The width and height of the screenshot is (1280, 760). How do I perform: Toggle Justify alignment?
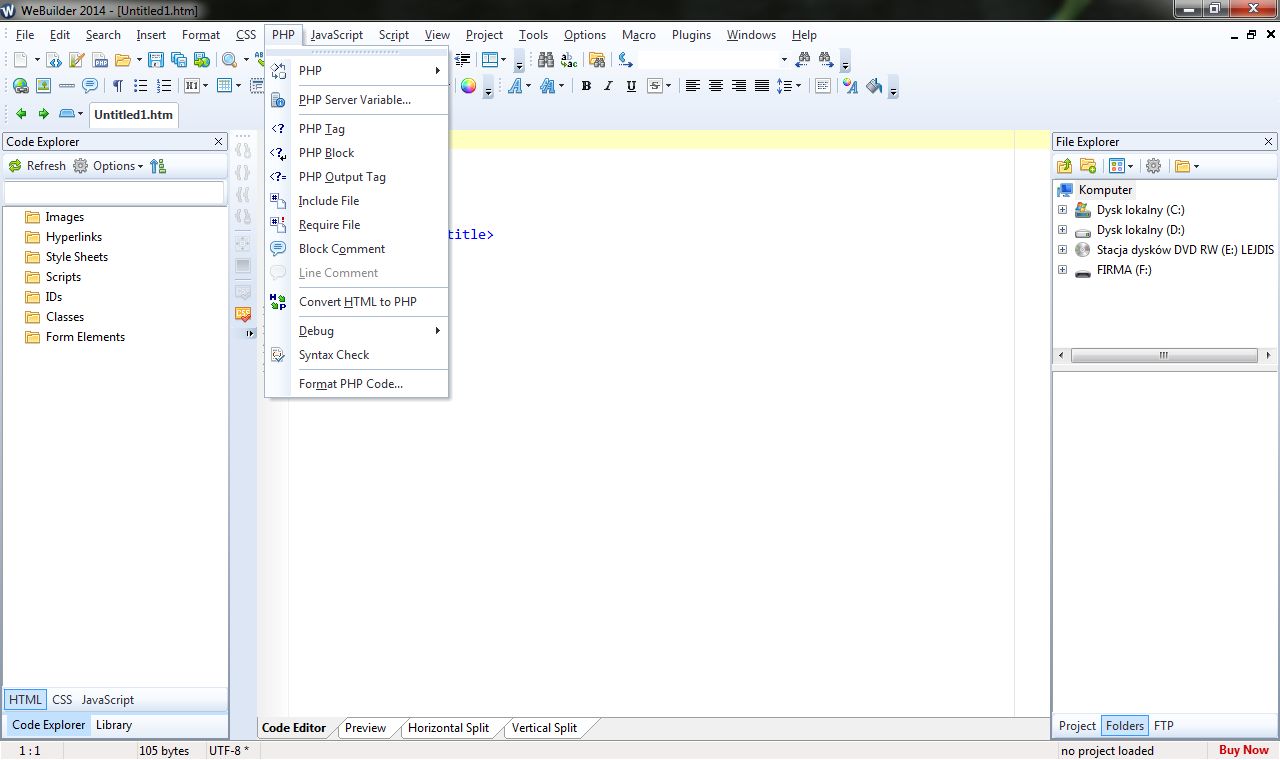(761, 86)
